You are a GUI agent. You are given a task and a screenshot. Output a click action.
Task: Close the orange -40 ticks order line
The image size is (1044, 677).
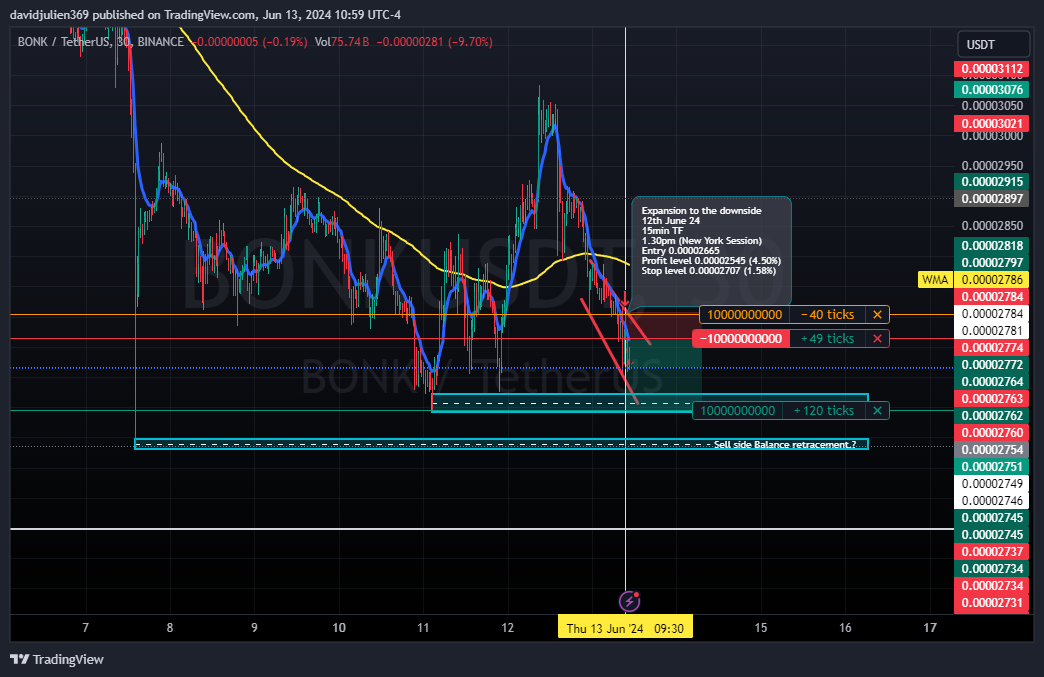878,314
